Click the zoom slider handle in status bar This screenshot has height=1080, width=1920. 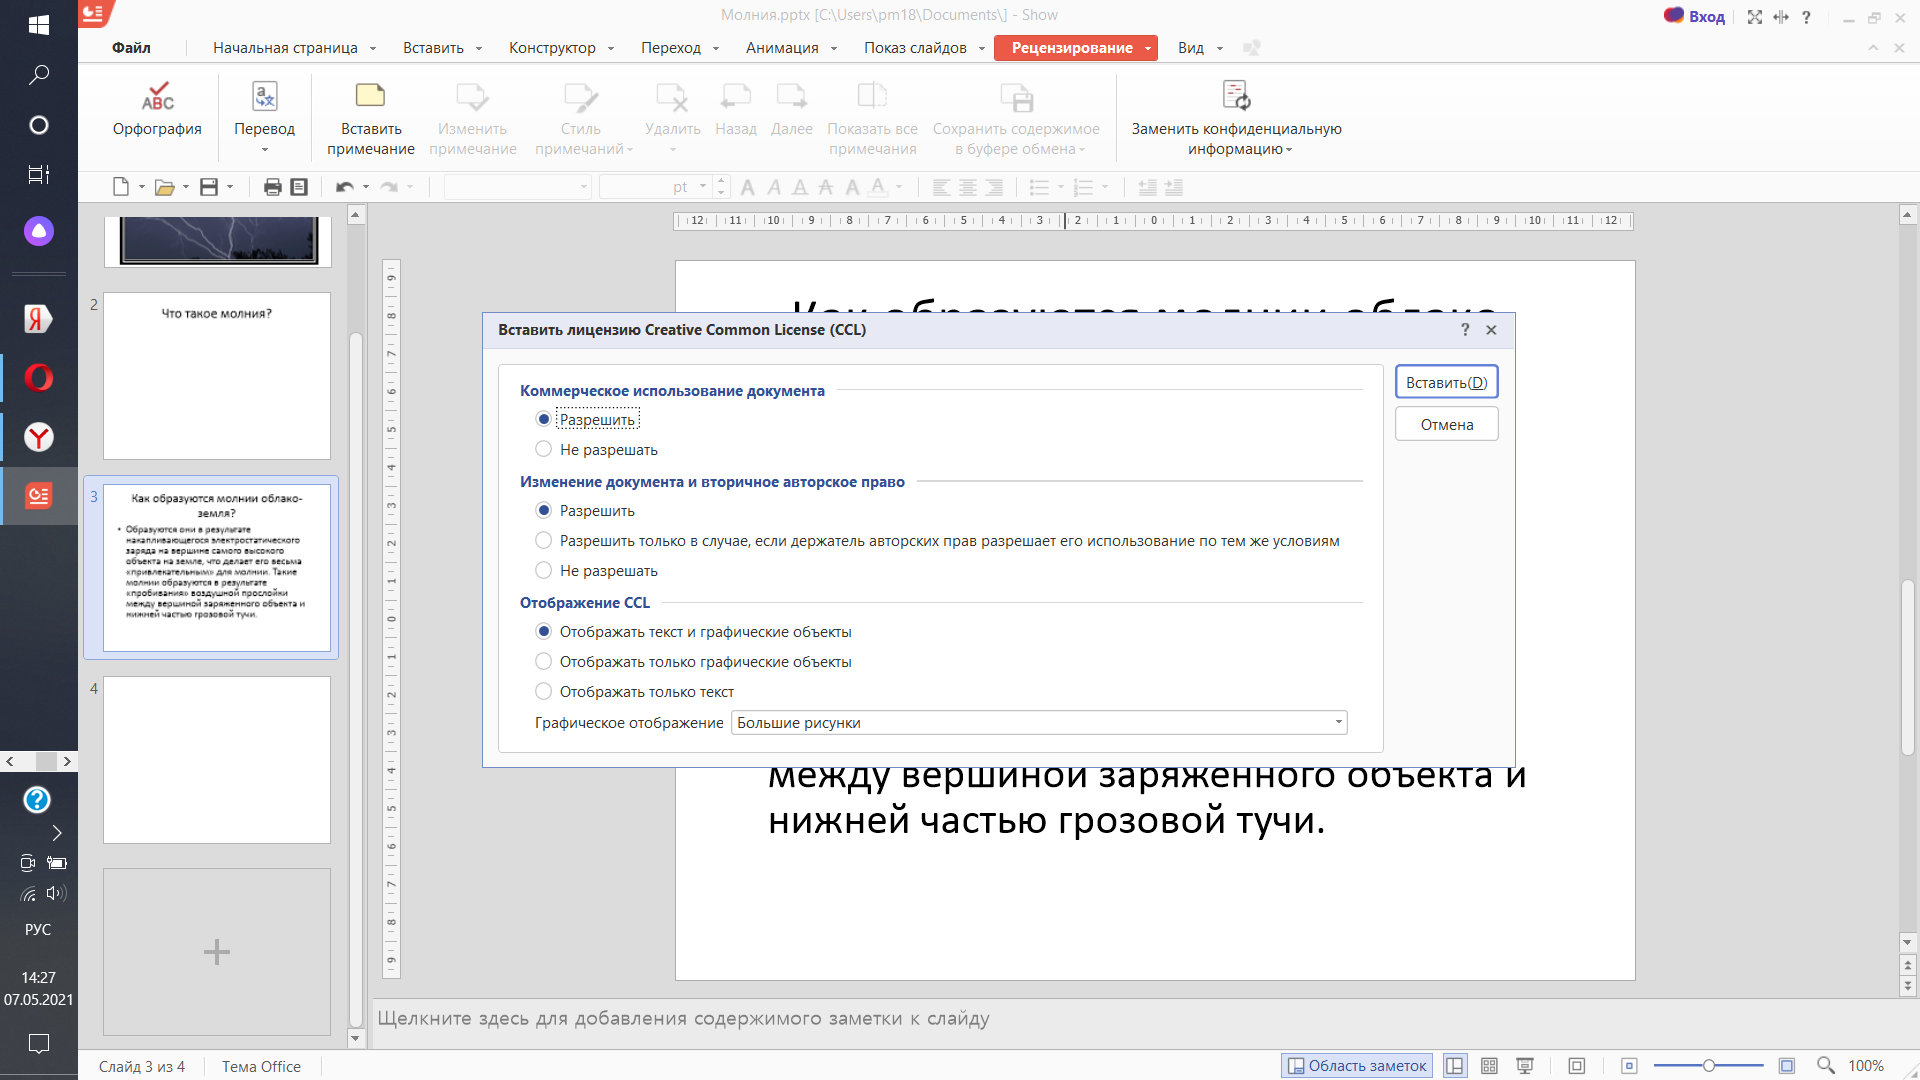[x=1709, y=1066]
